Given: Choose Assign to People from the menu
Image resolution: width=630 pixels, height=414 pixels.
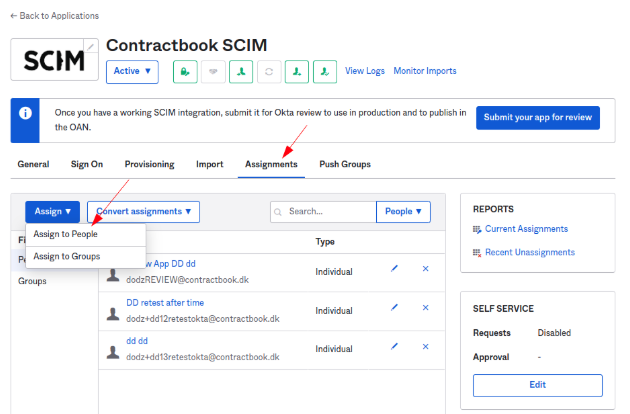Looking at the screenshot, I should (66, 234).
